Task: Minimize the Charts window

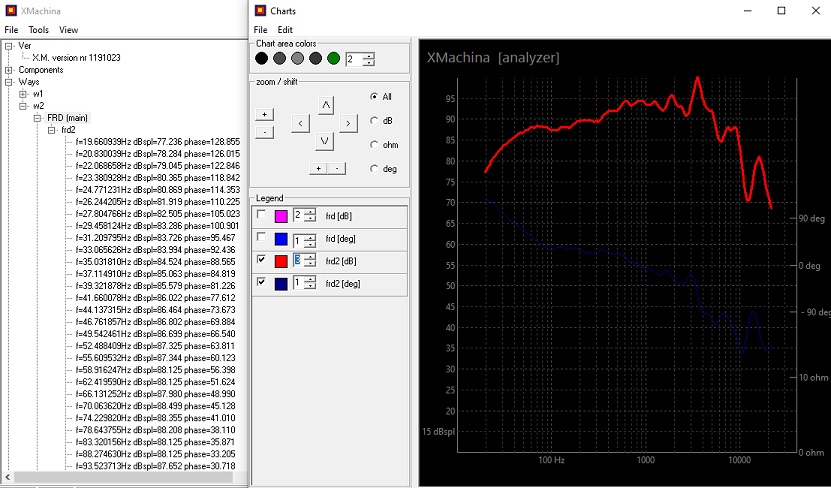Action: click(x=748, y=11)
